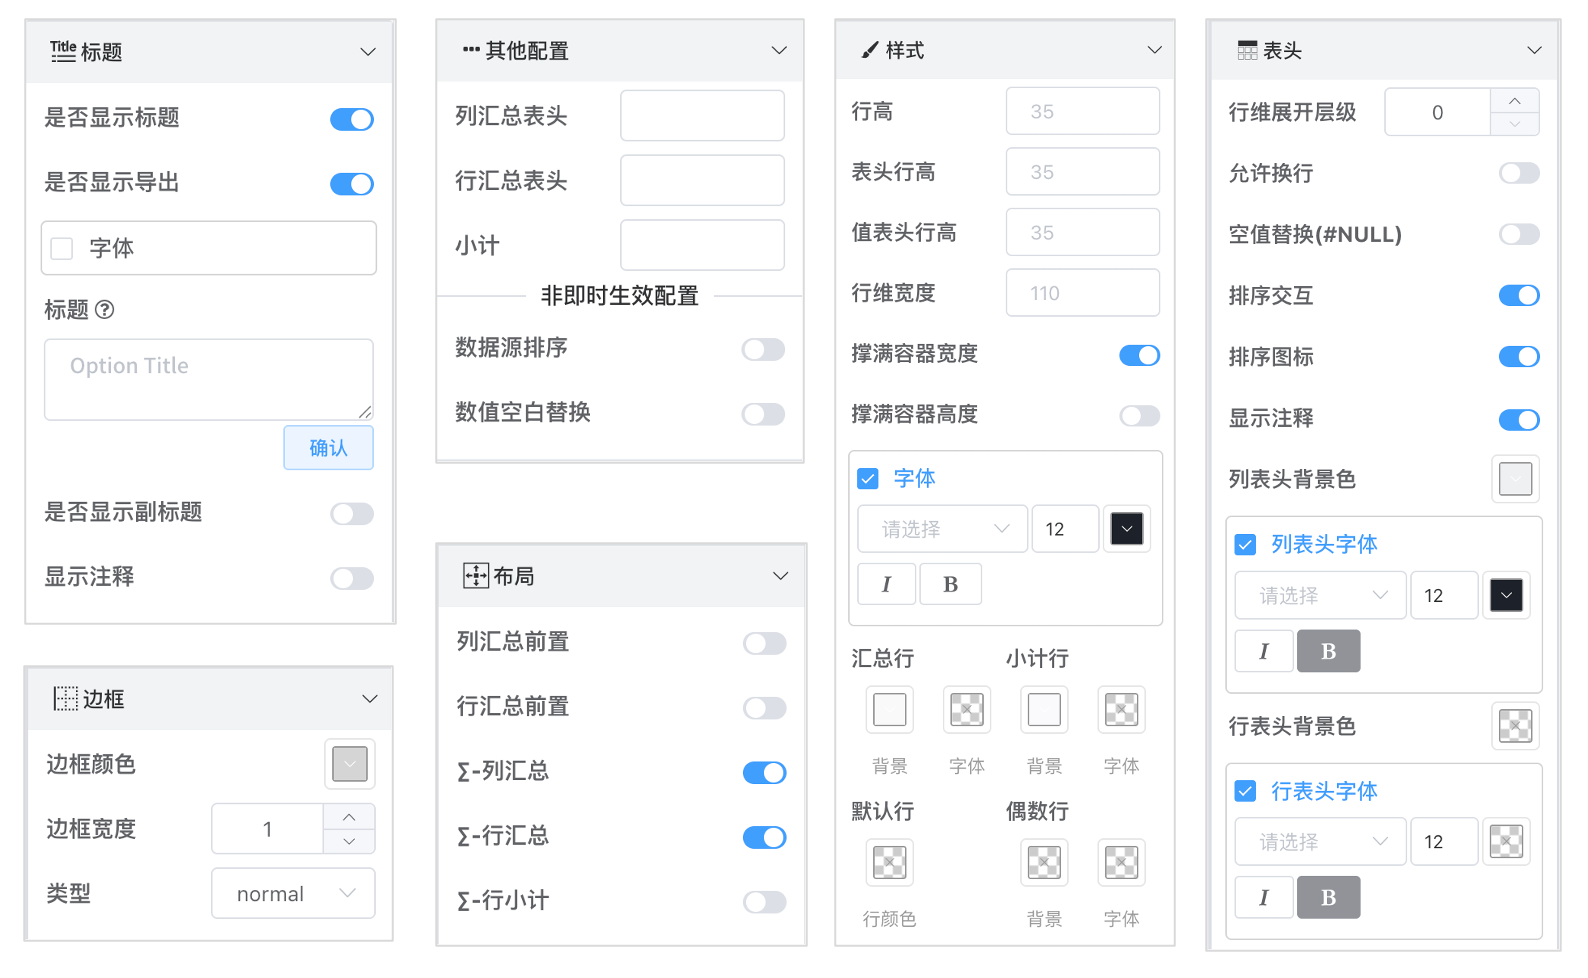Collapse the 其他配置 panel chevron
The image size is (1588, 978).
pos(779,51)
